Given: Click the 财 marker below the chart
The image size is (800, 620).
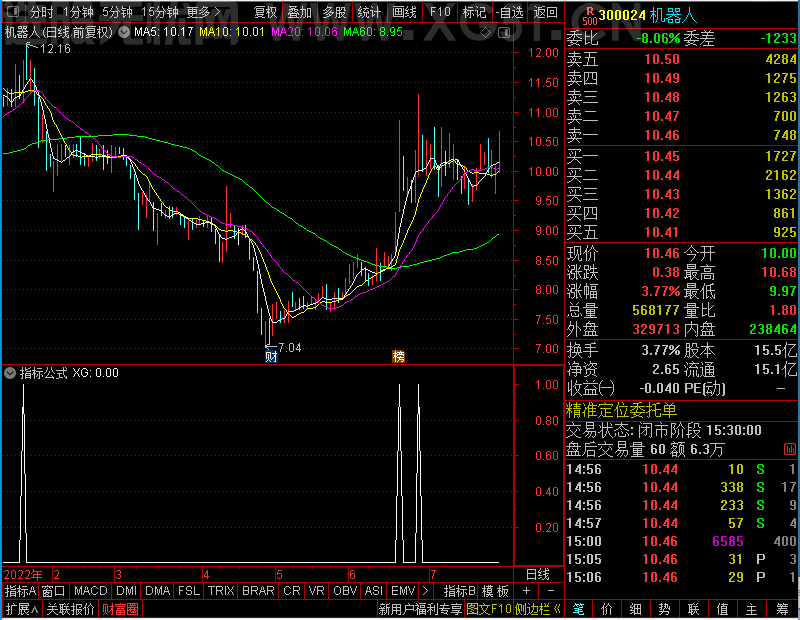Looking at the screenshot, I should coord(271,356).
